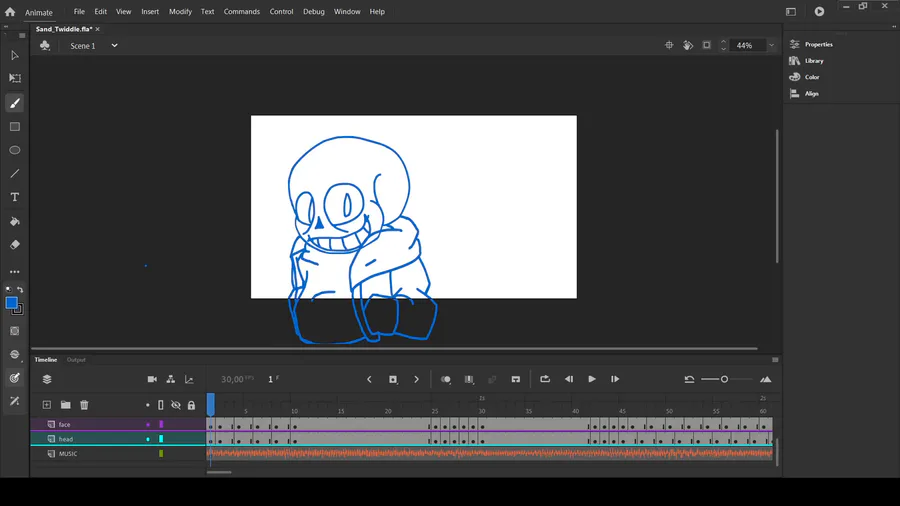Close the Sand_Twiddle.fla document tab
The image size is (900, 506).
coord(98,29)
